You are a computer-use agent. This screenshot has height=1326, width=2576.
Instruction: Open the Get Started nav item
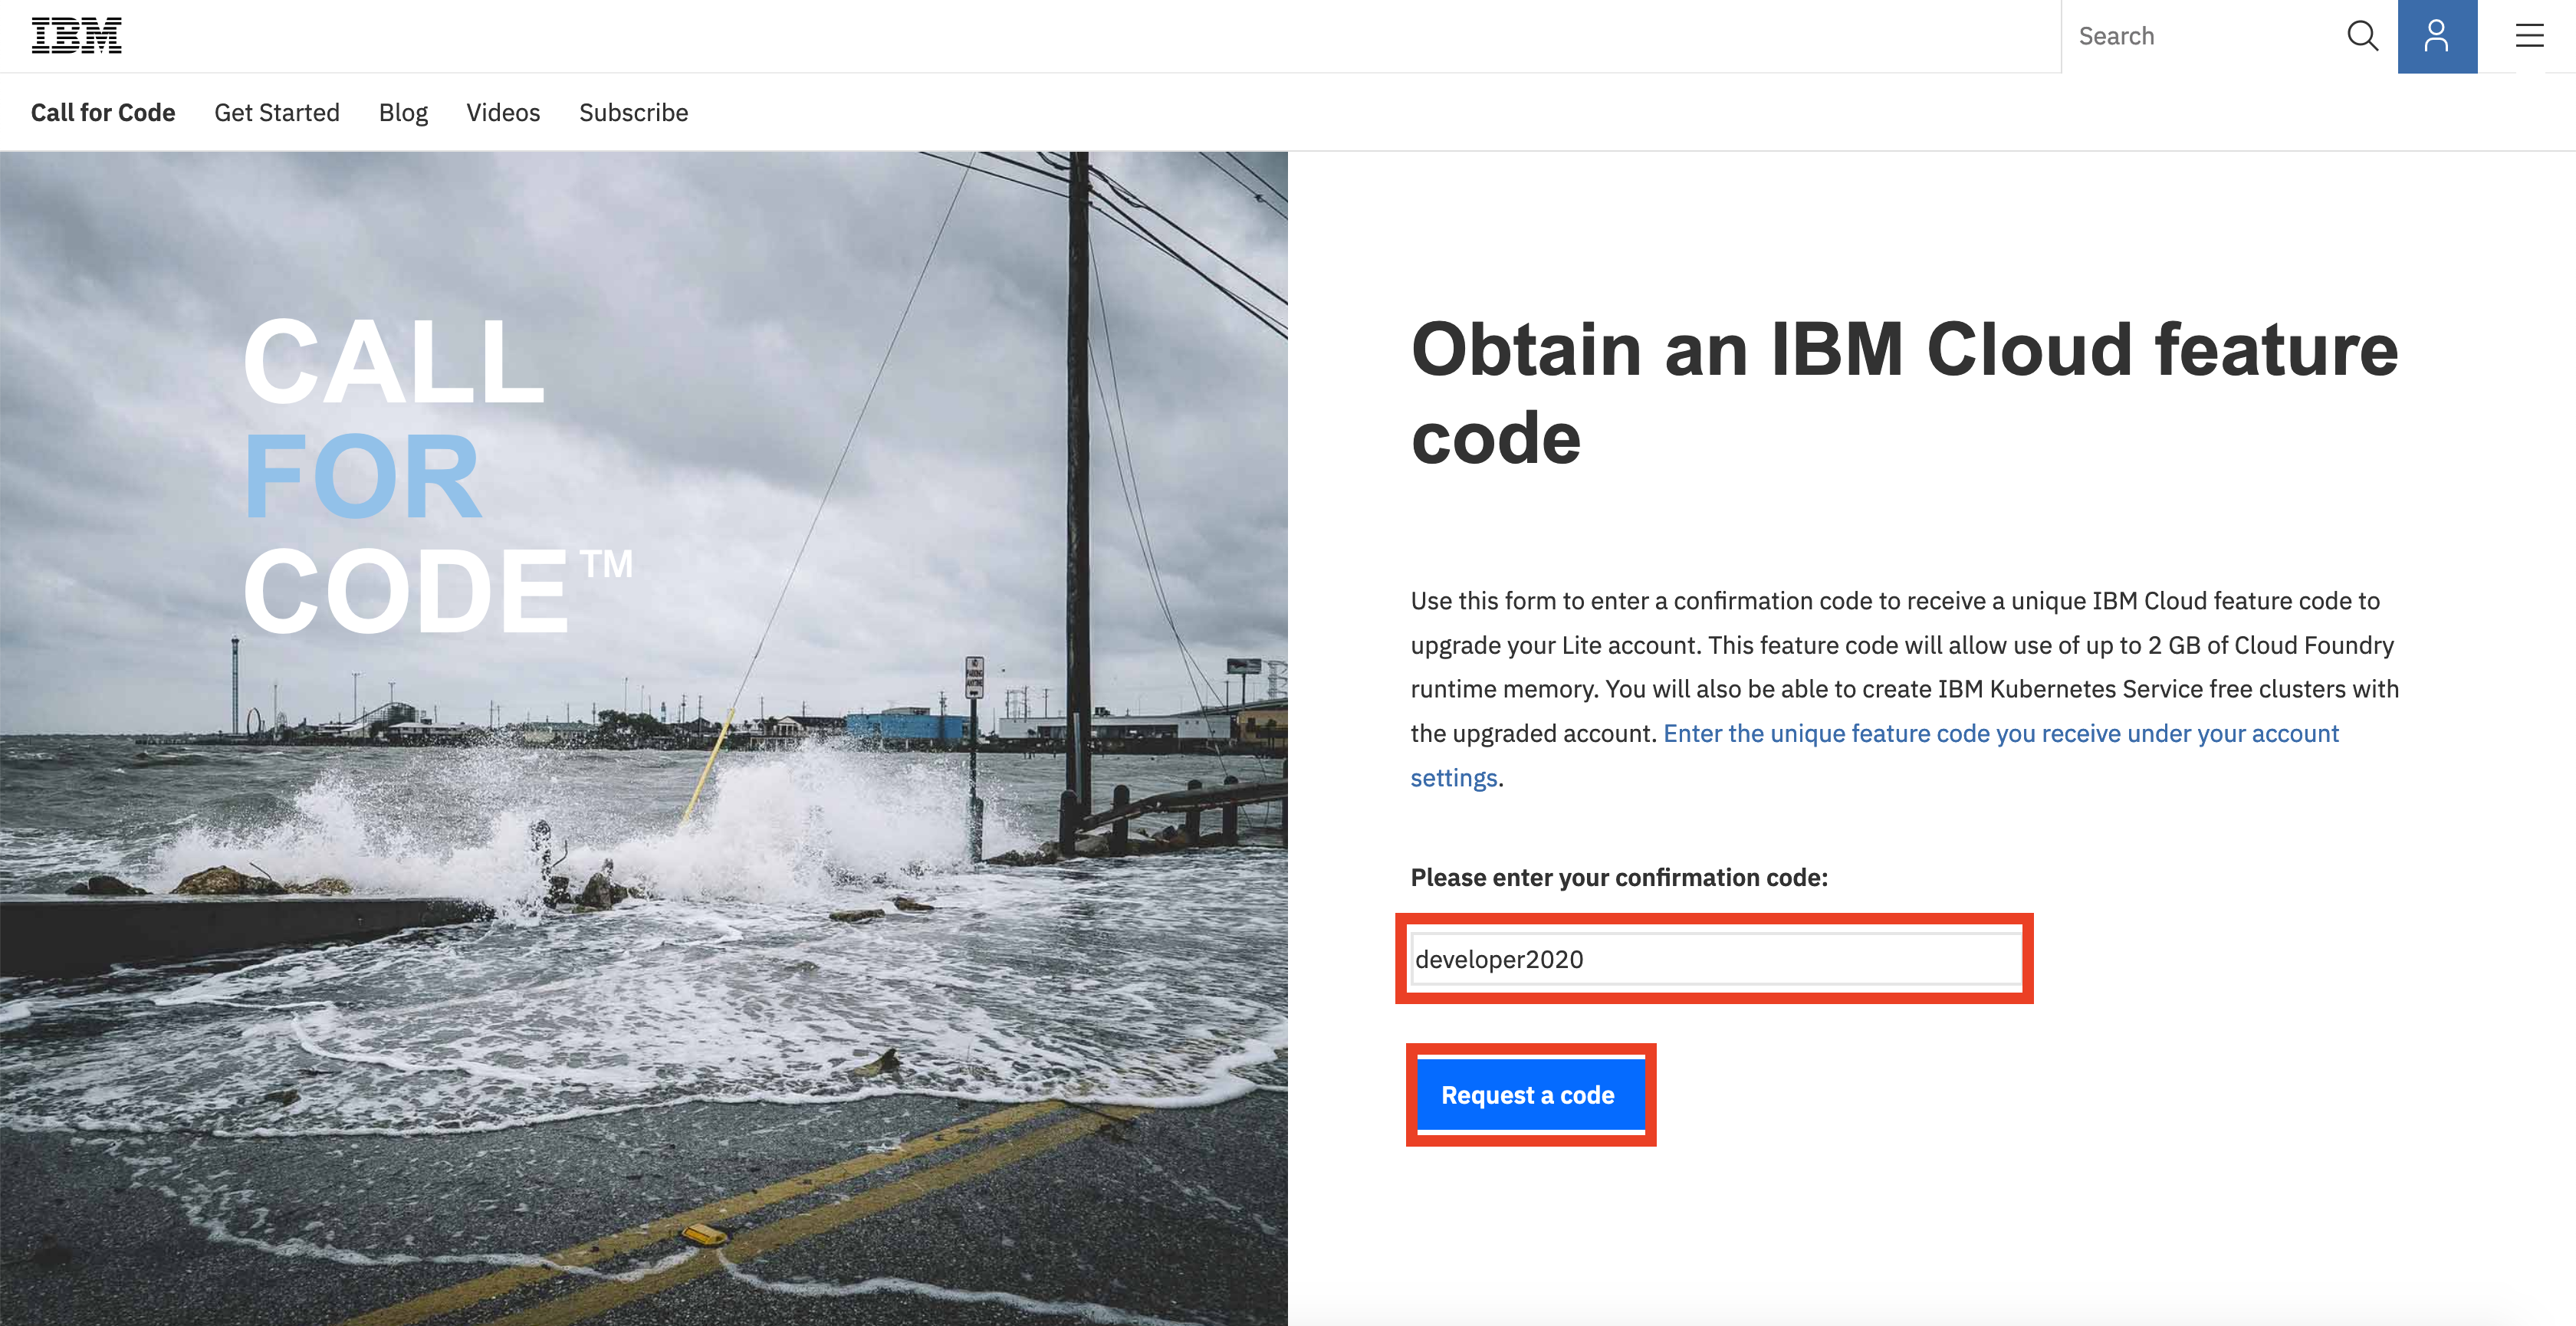click(x=277, y=112)
